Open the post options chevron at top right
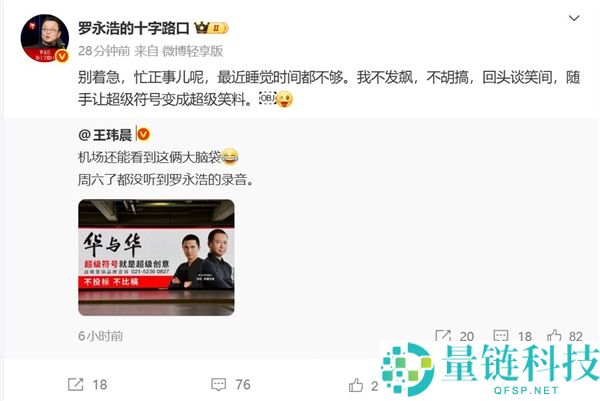This screenshot has width=600, height=401. pyautogui.click(x=574, y=18)
